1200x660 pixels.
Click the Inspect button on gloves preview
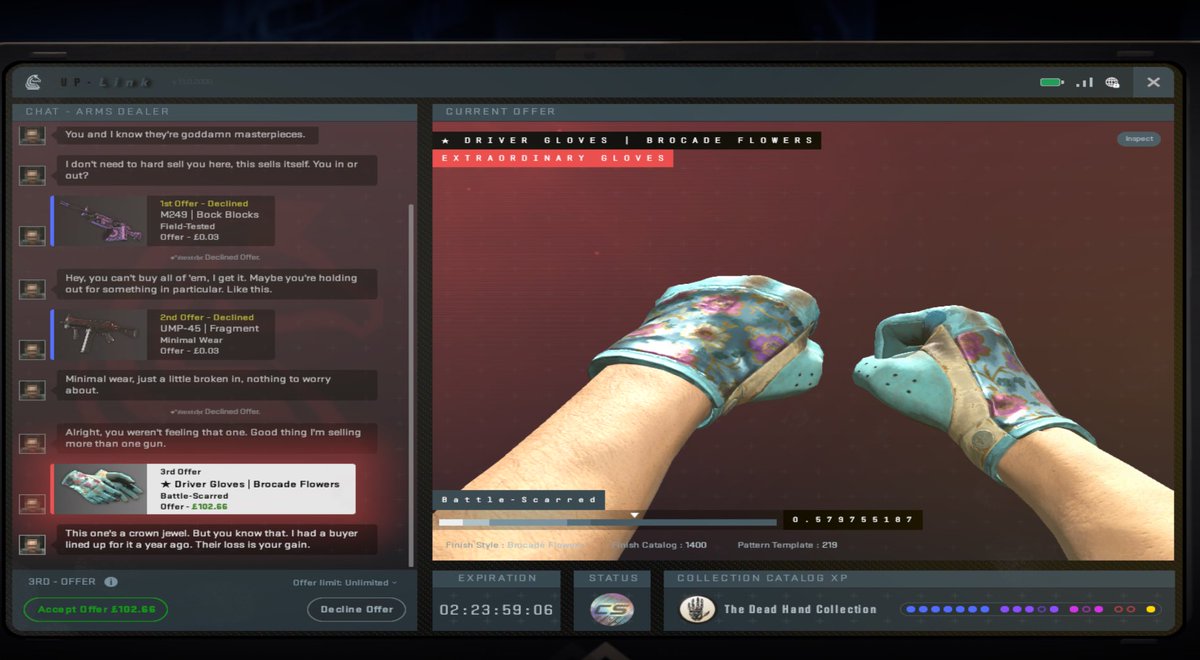(1139, 139)
